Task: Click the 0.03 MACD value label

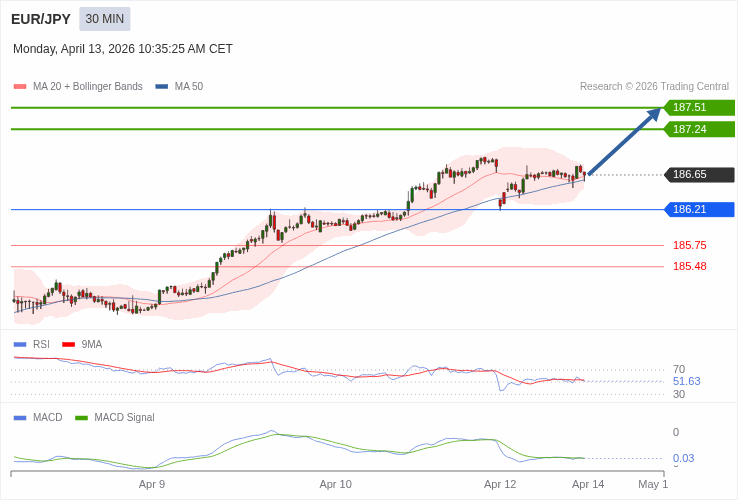Action: (683, 458)
